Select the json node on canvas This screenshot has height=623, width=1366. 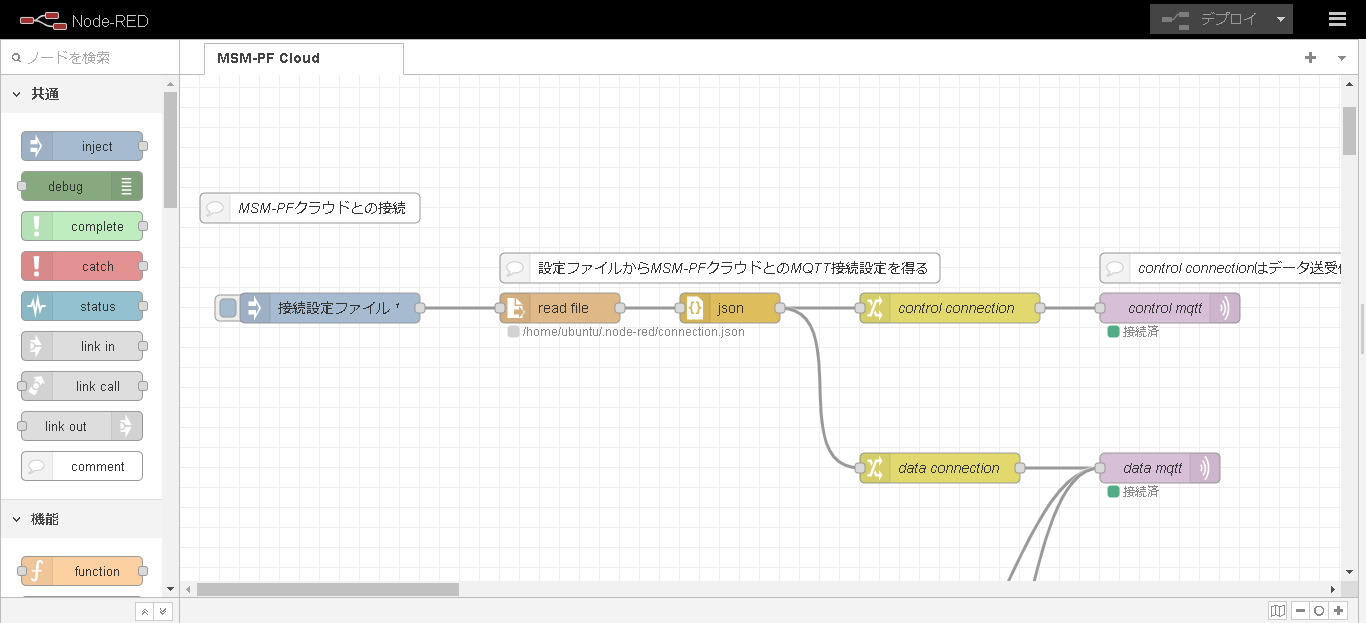(730, 308)
